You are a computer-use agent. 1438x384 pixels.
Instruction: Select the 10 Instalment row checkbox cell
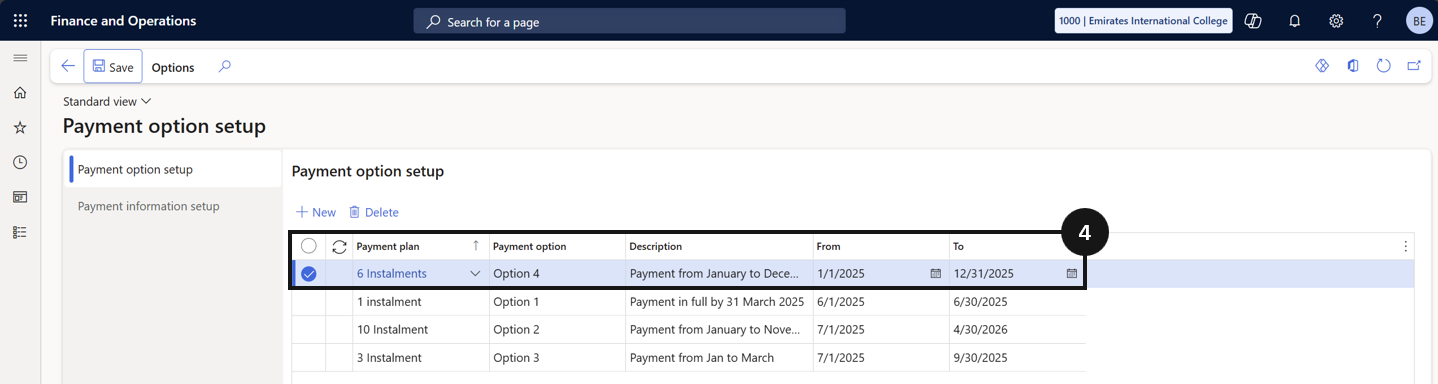coord(309,330)
